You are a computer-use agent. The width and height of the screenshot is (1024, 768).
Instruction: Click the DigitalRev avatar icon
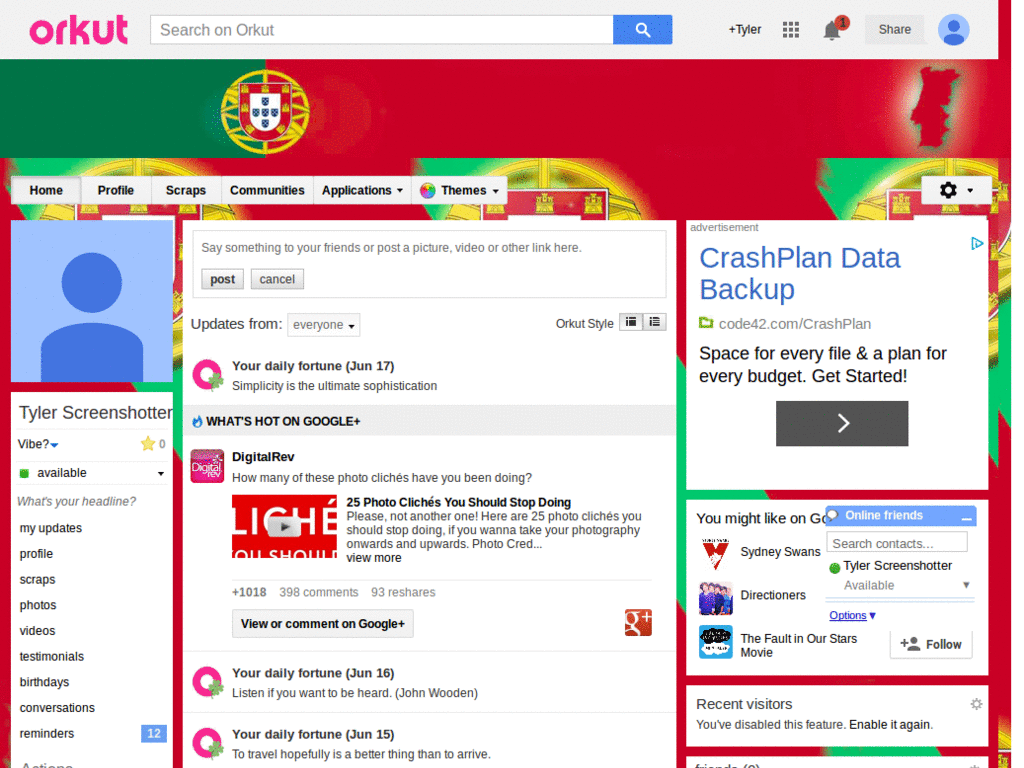click(x=207, y=466)
